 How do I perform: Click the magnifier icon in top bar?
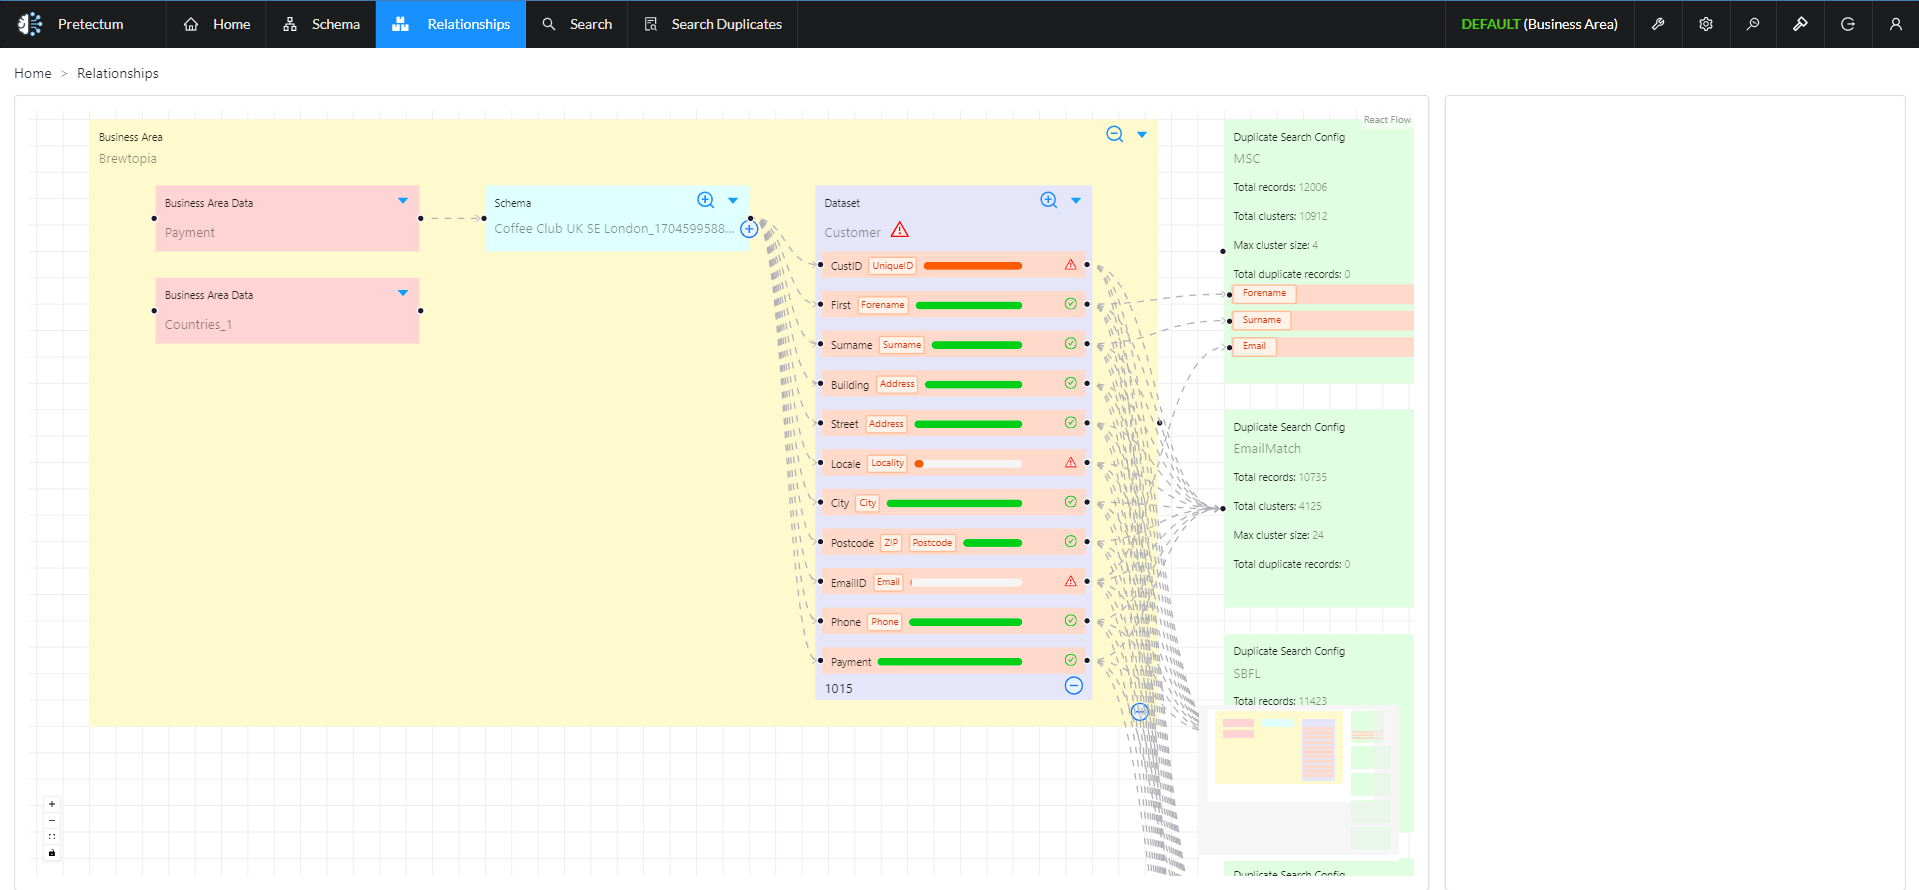click(x=1753, y=24)
